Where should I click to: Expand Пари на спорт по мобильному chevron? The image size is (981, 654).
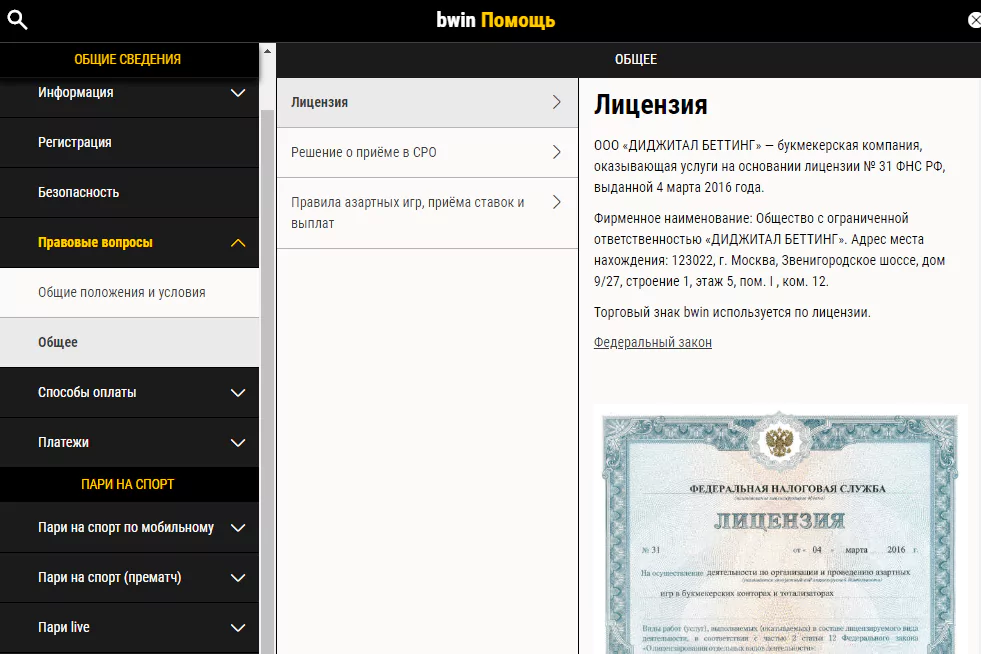tap(238, 528)
